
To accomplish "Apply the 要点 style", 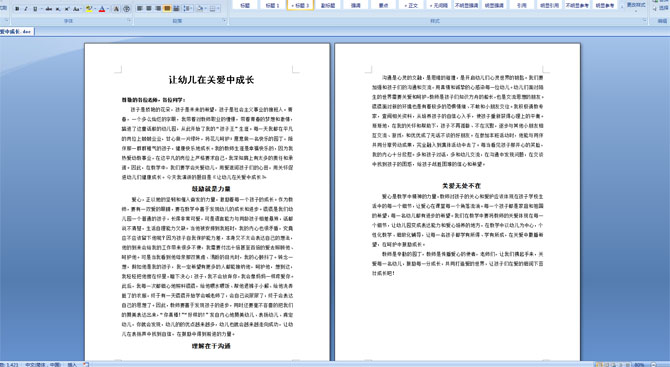I will click(384, 5).
